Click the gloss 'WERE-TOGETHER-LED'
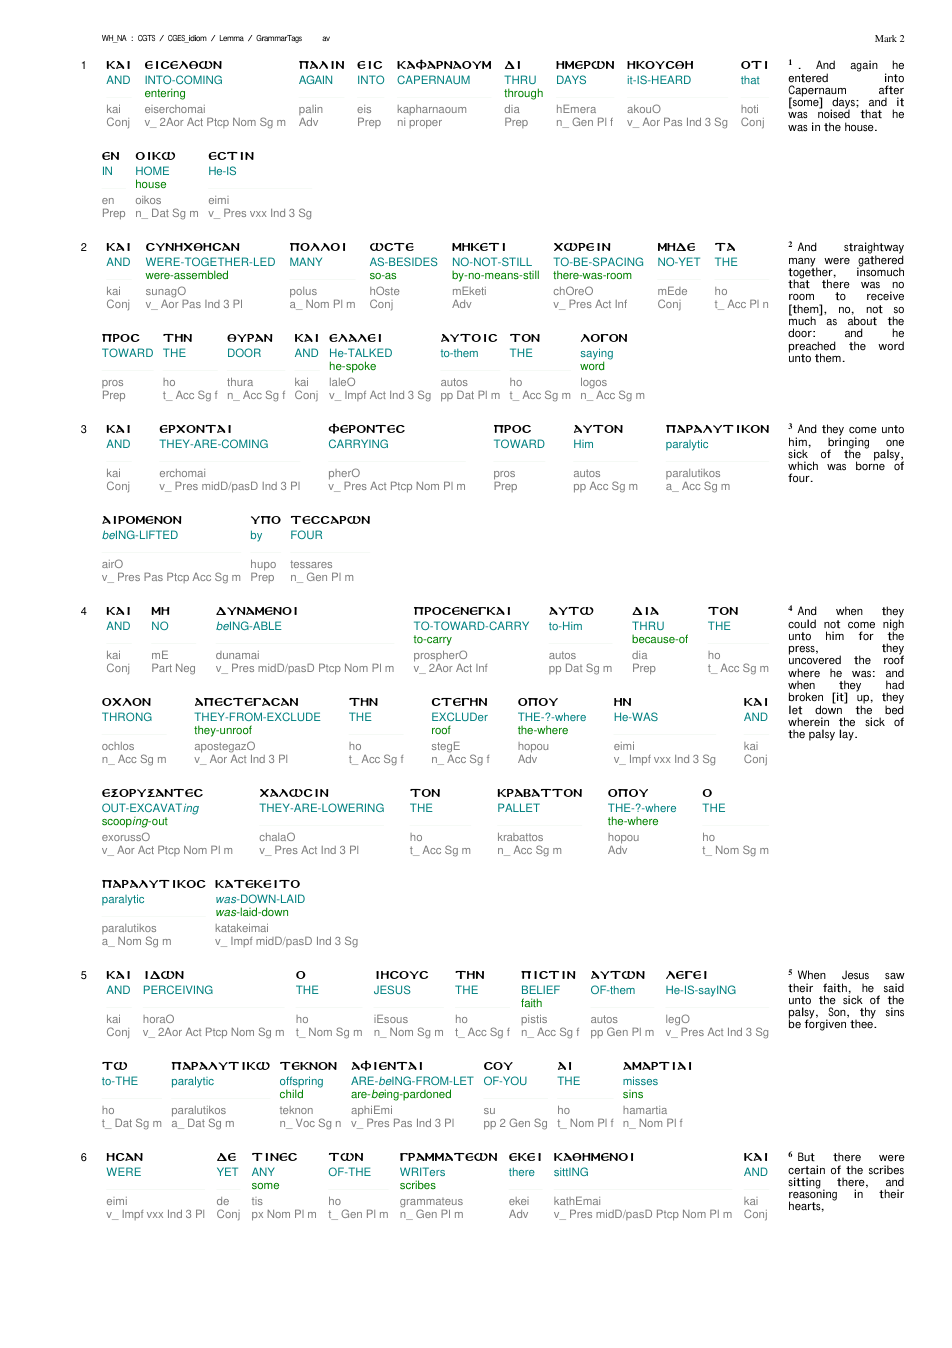The width and height of the screenshot is (952, 1348). pyautogui.click(x=210, y=262)
